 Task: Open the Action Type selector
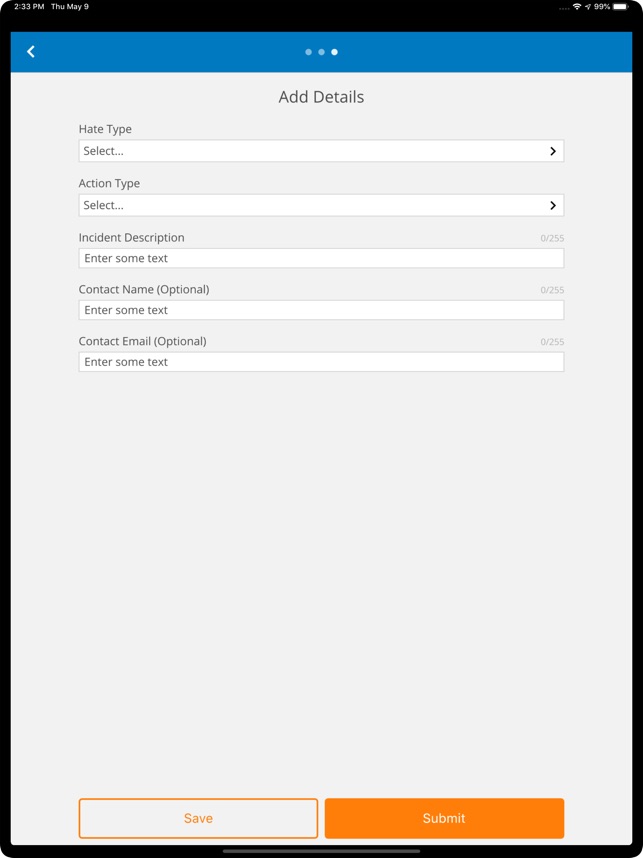[321, 204]
